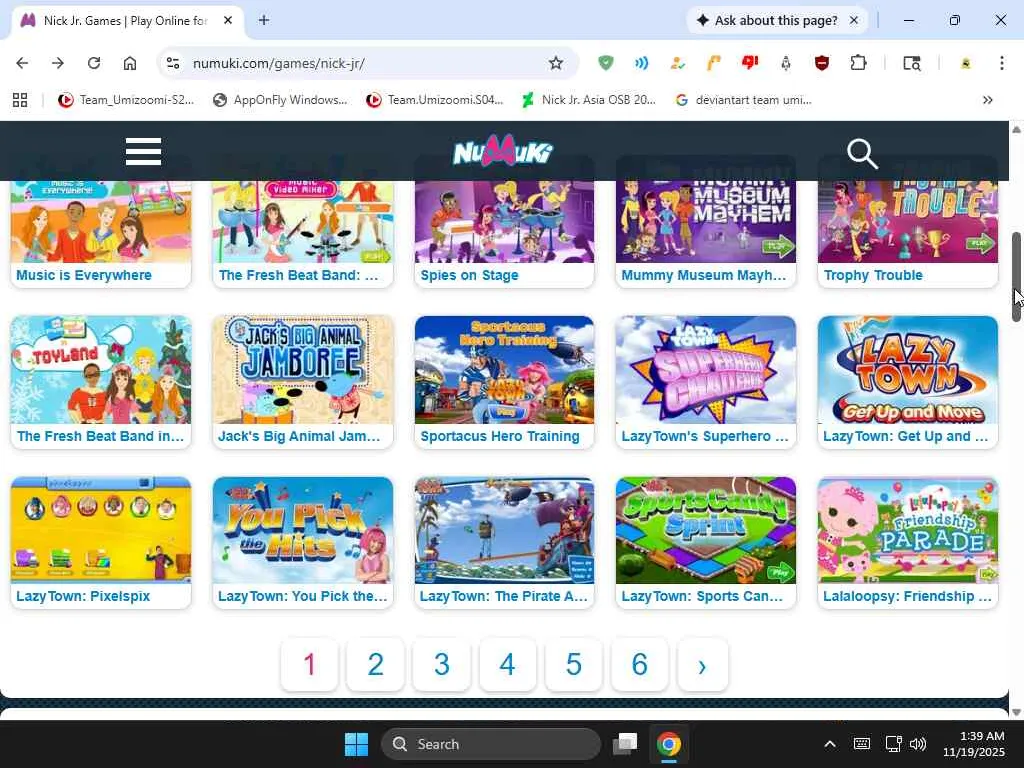The height and width of the screenshot is (768, 1024).
Task: Open the browser home page
Action: (x=130, y=63)
